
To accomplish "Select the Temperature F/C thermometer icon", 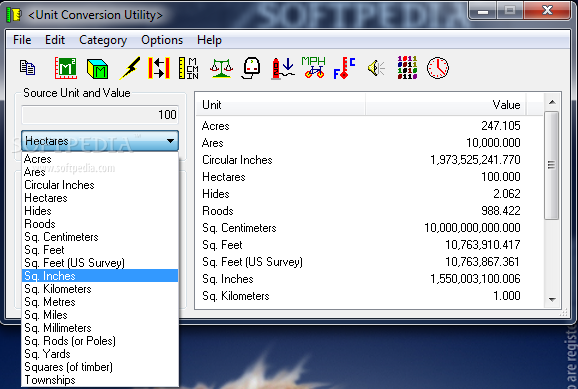I will click(344, 68).
